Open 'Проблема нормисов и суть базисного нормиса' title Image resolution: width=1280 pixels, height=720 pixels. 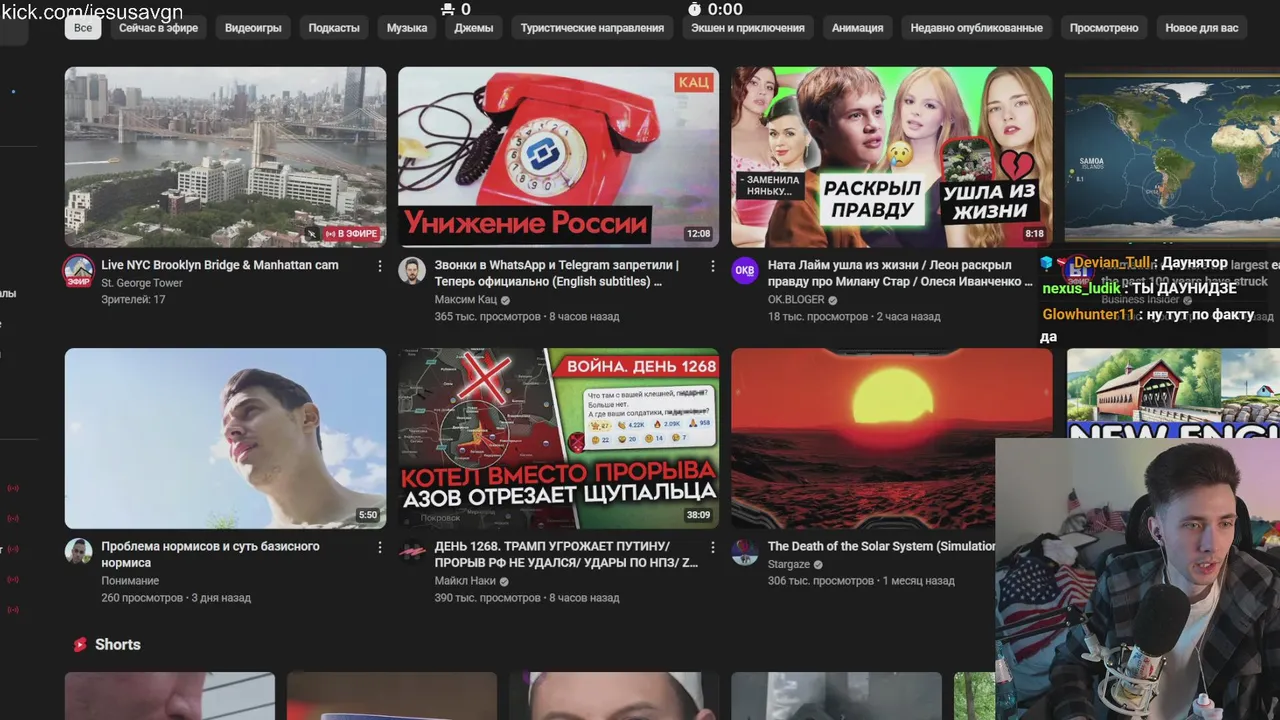(210, 554)
